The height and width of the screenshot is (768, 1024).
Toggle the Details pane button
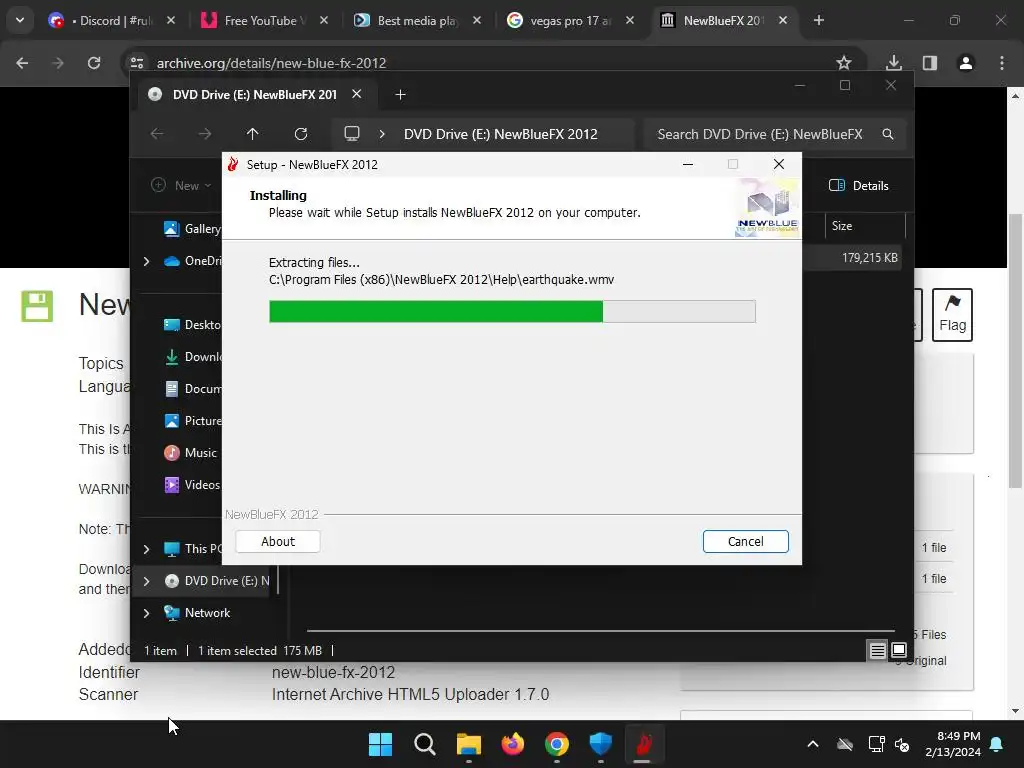(x=858, y=185)
